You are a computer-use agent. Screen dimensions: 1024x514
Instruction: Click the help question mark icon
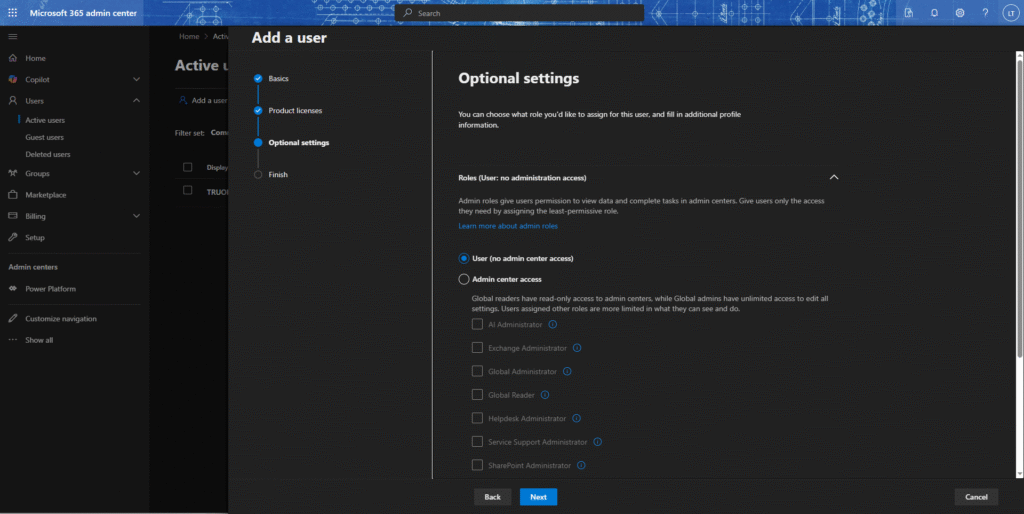(985, 13)
